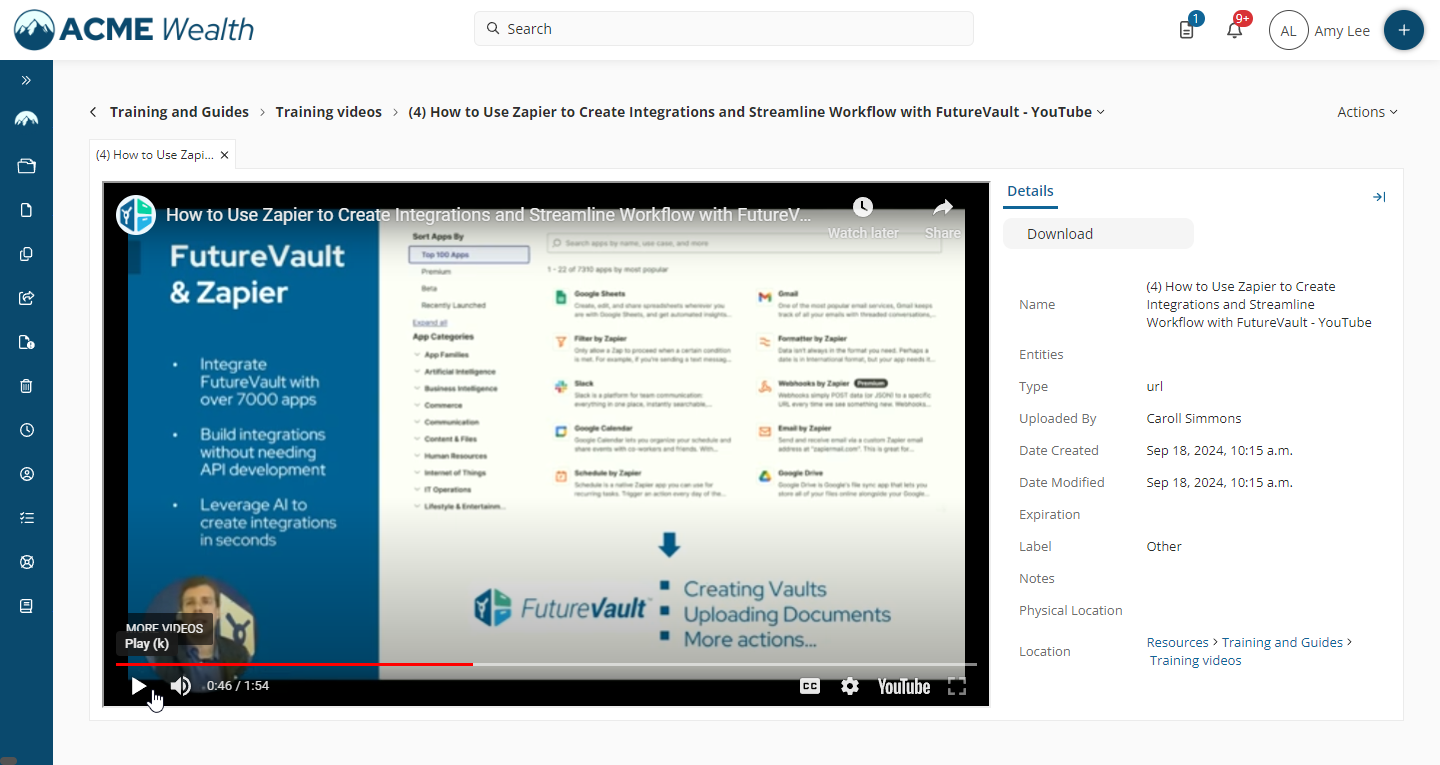The image size is (1440, 765).
Task: Click the Type value 'url'
Action: click(1154, 386)
